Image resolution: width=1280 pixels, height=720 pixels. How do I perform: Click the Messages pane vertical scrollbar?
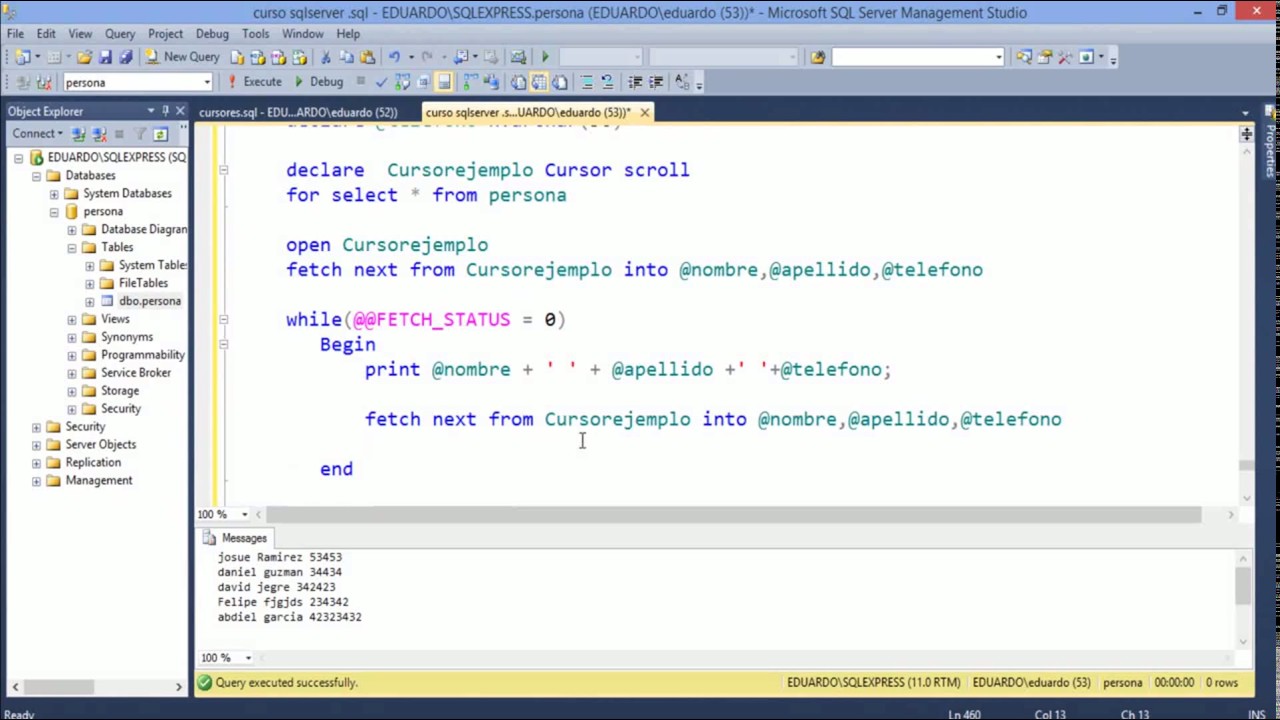point(1243,586)
